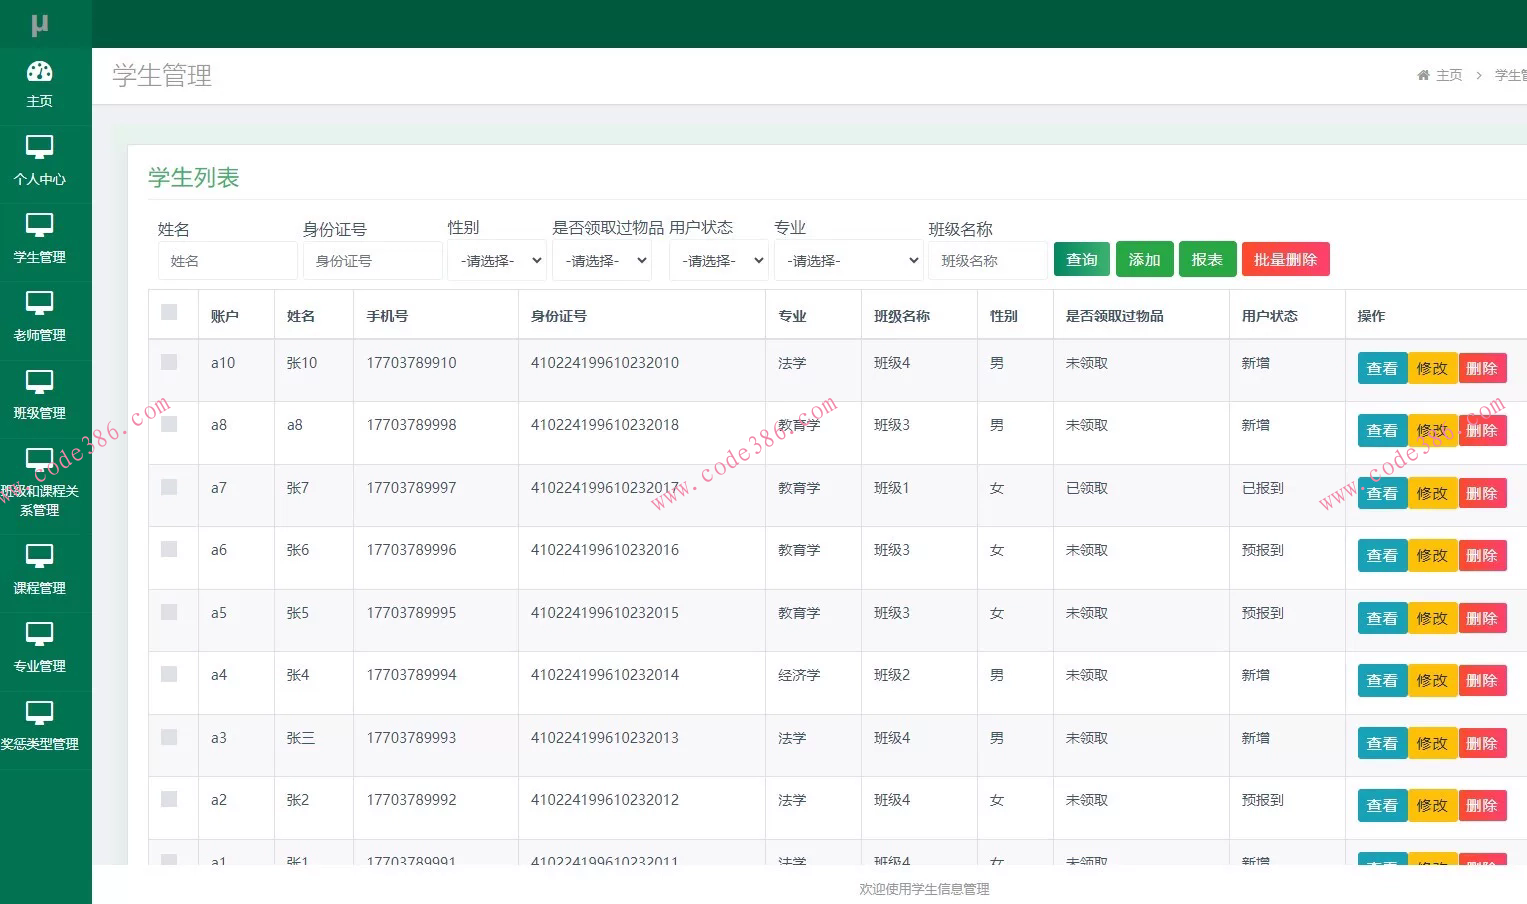
Task: Select the 学生管理 sidebar icon
Action: point(39,226)
